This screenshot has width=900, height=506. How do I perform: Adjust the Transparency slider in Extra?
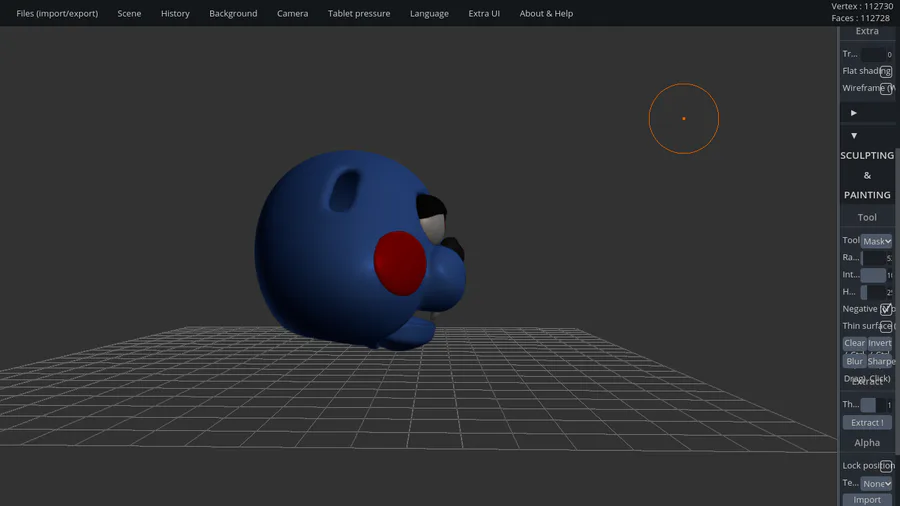[x=873, y=55]
